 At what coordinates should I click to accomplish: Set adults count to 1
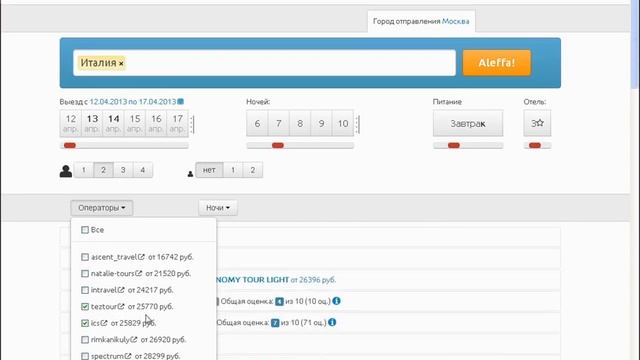(x=84, y=170)
